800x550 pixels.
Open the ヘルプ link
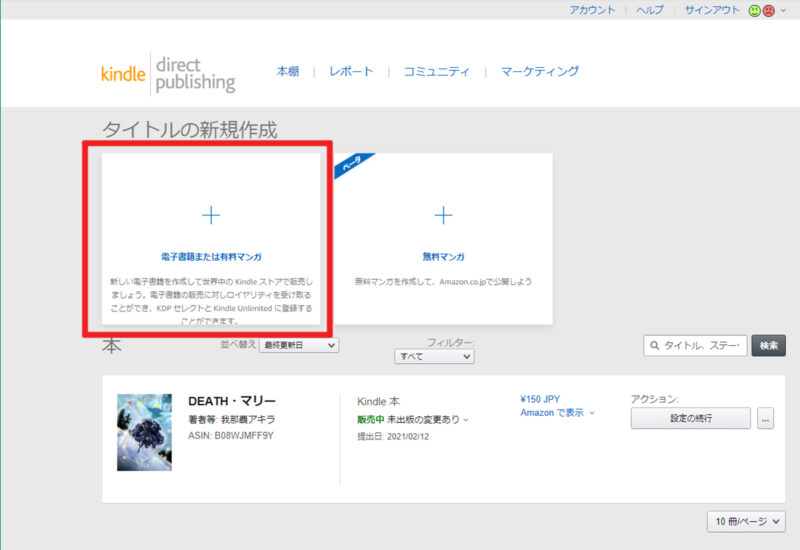649,10
